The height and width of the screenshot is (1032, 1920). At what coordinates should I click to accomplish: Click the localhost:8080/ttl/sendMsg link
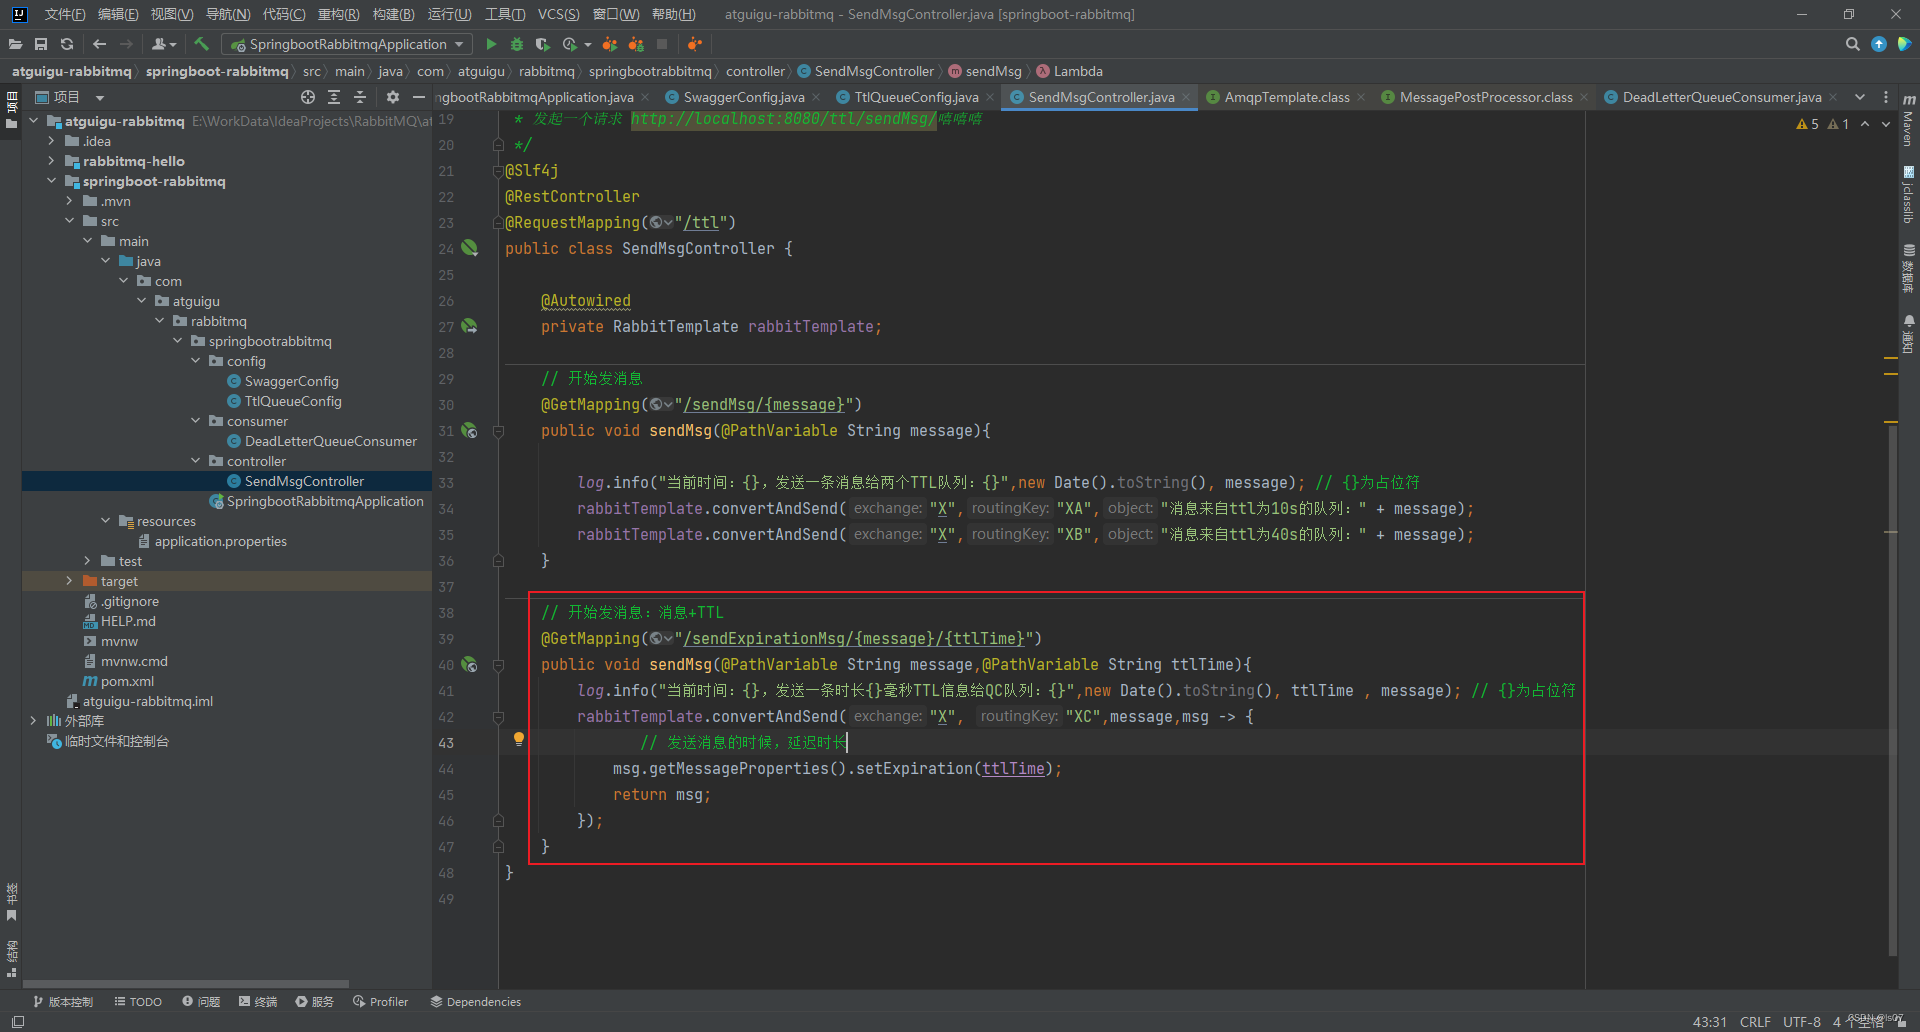pyautogui.click(x=783, y=119)
